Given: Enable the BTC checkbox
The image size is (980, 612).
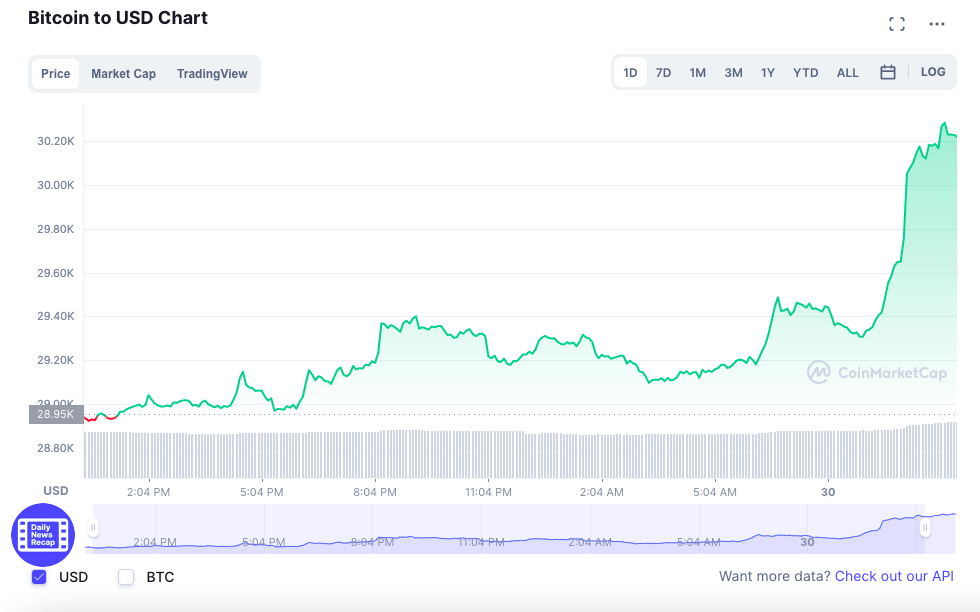Looking at the screenshot, I should (126, 577).
